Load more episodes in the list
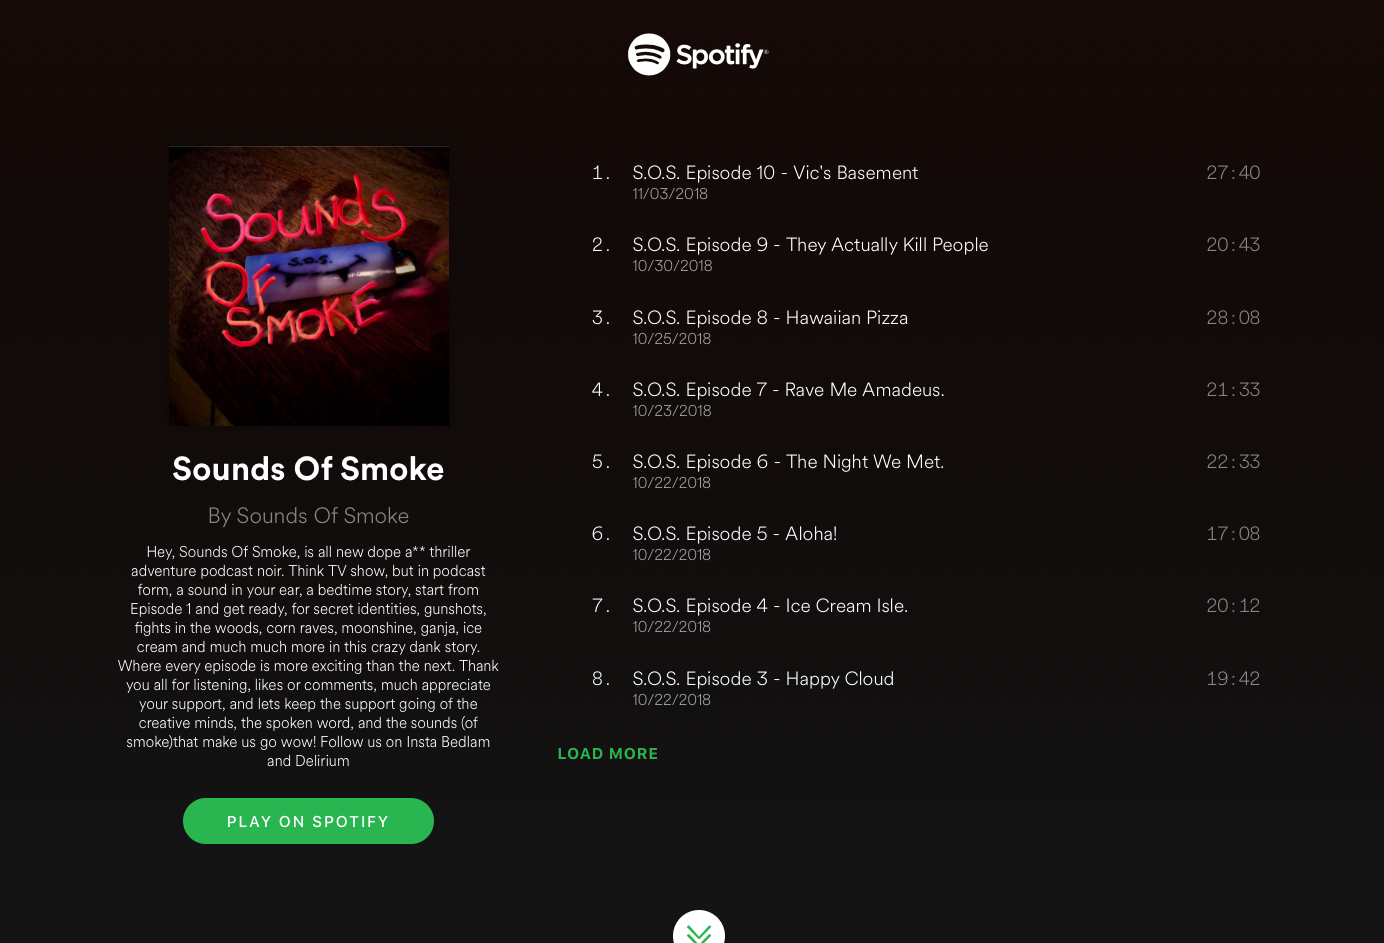 (x=608, y=754)
